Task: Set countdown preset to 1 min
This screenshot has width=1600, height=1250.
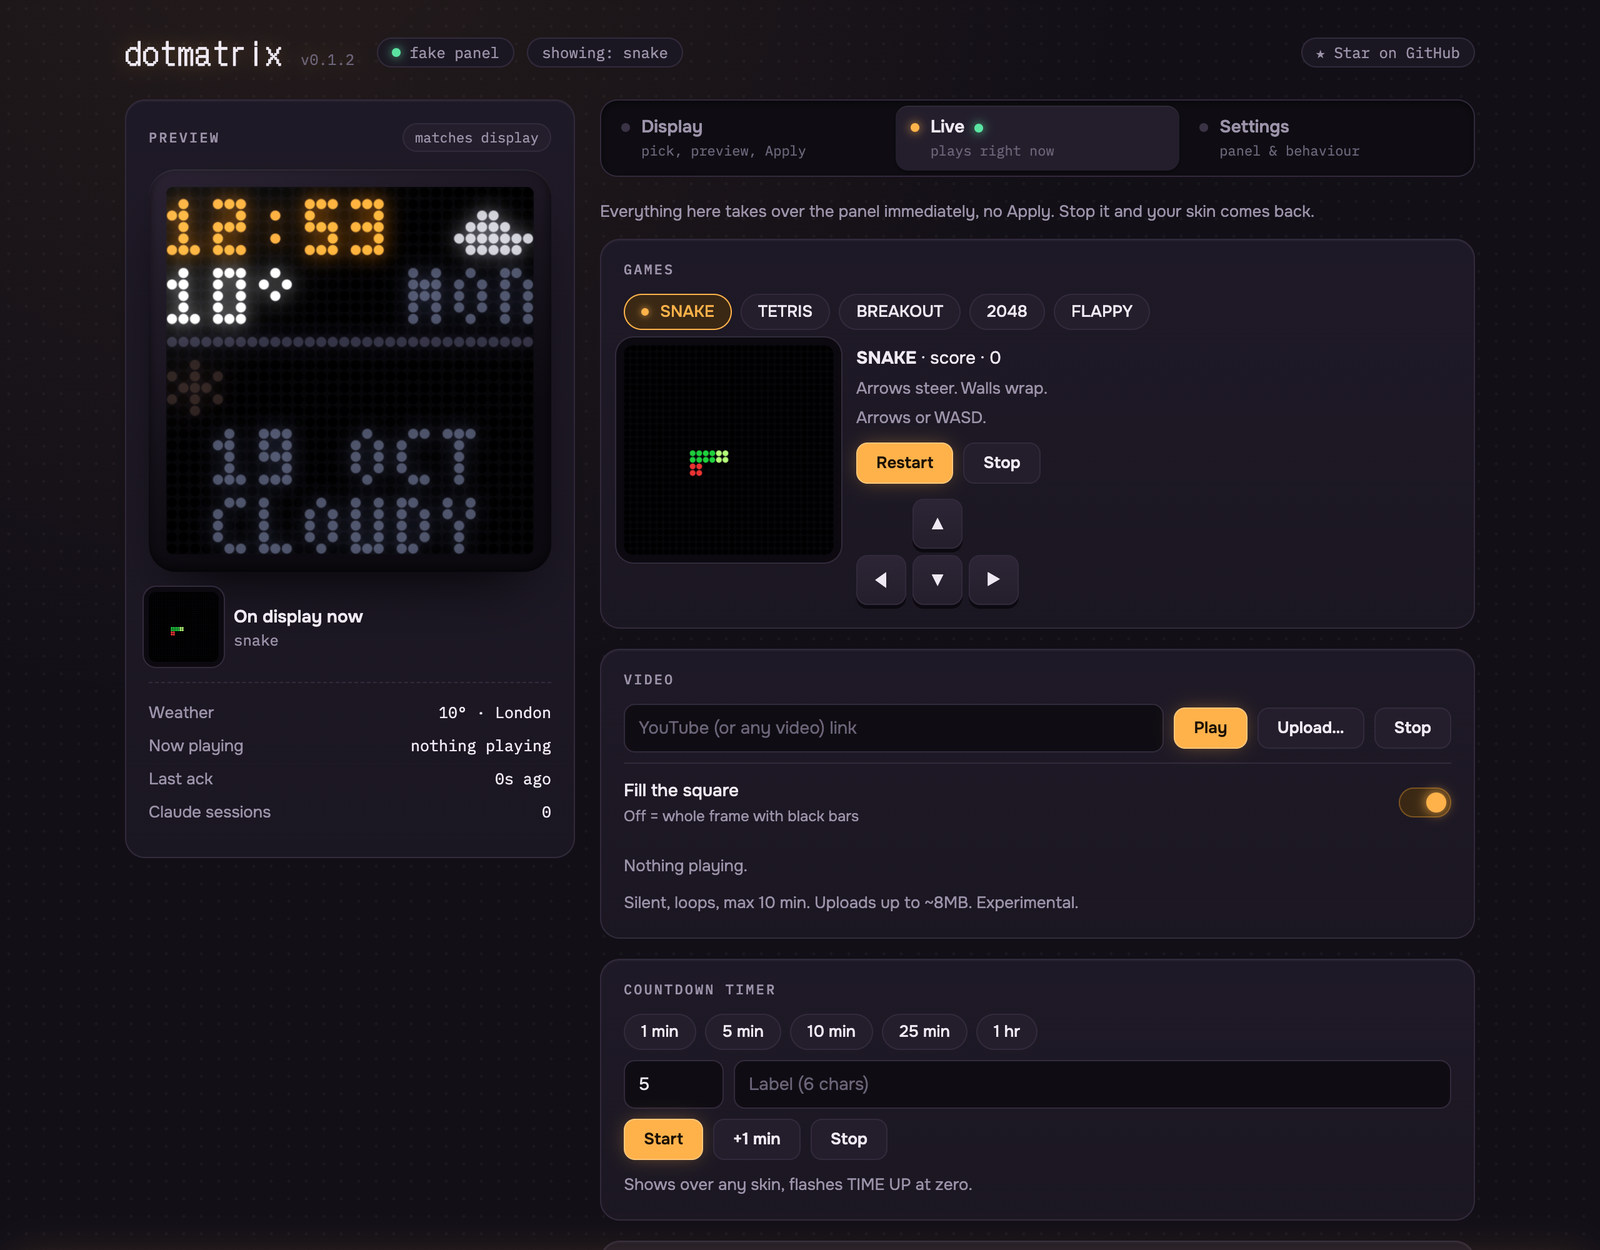Action: [x=660, y=1032]
